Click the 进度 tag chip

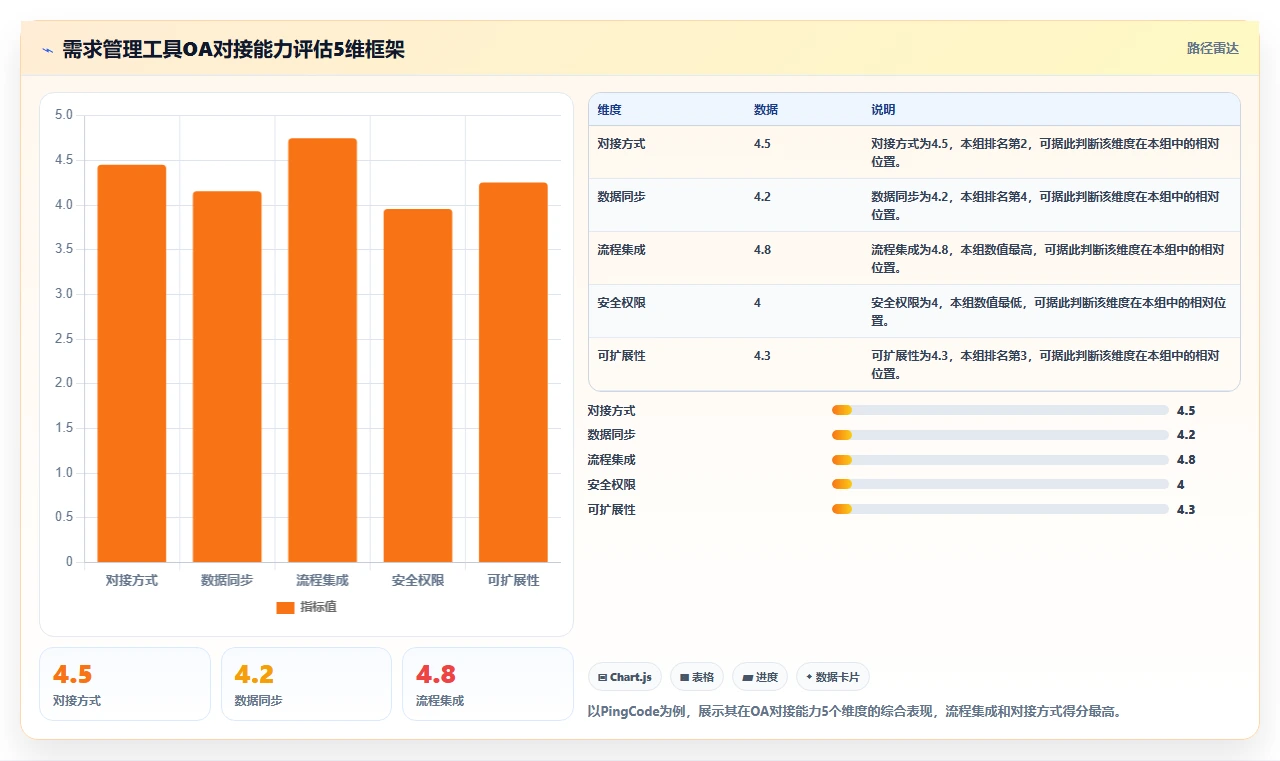point(760,677)
